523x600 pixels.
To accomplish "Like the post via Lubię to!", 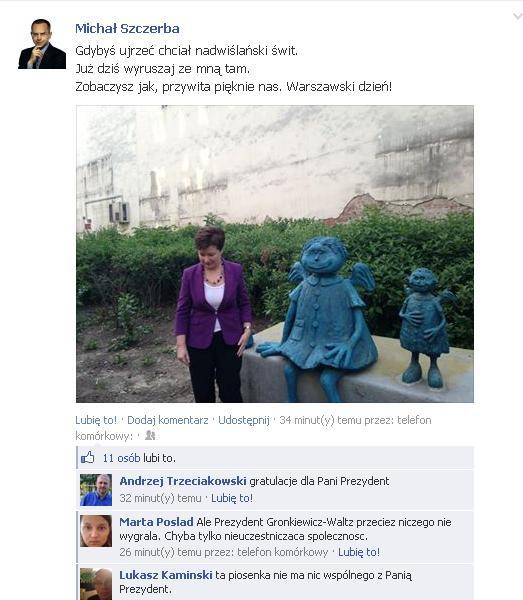I will point(96,420).
